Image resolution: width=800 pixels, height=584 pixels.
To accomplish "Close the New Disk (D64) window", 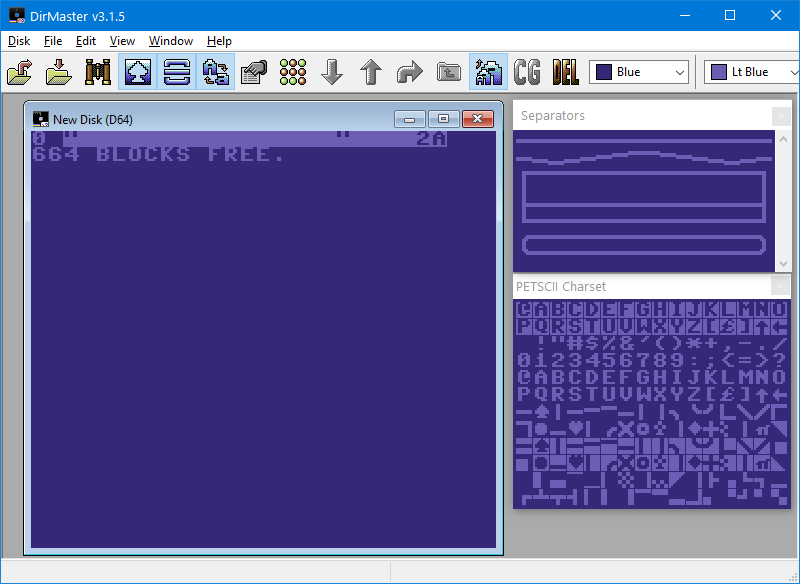I will [x=478, y=119].
